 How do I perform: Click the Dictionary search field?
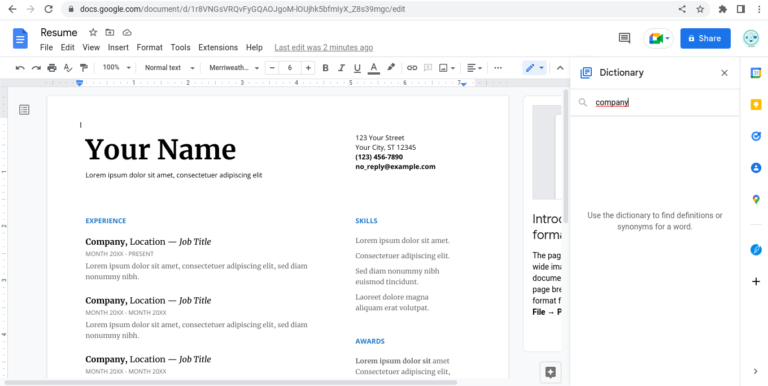click(654, 102)
